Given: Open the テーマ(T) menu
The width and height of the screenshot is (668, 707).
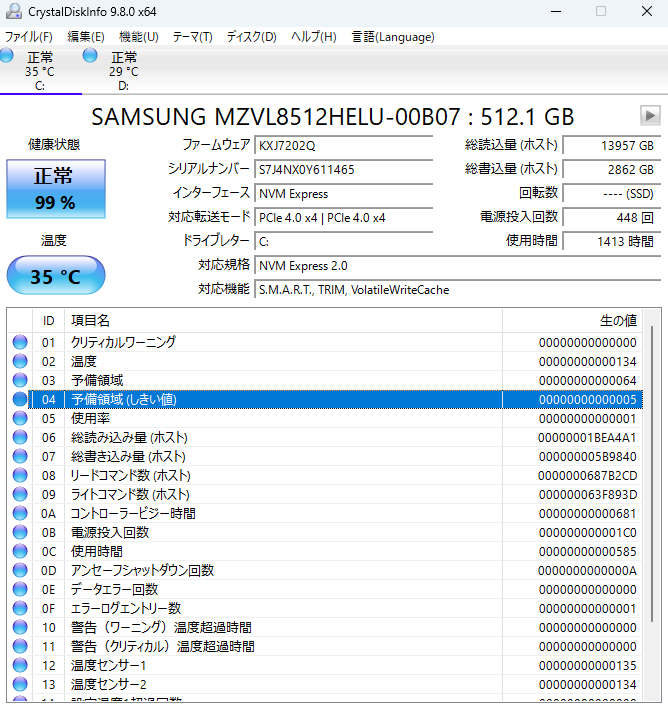Looking at the screenshot, I should pyautogui.click(x=192, y=37).
